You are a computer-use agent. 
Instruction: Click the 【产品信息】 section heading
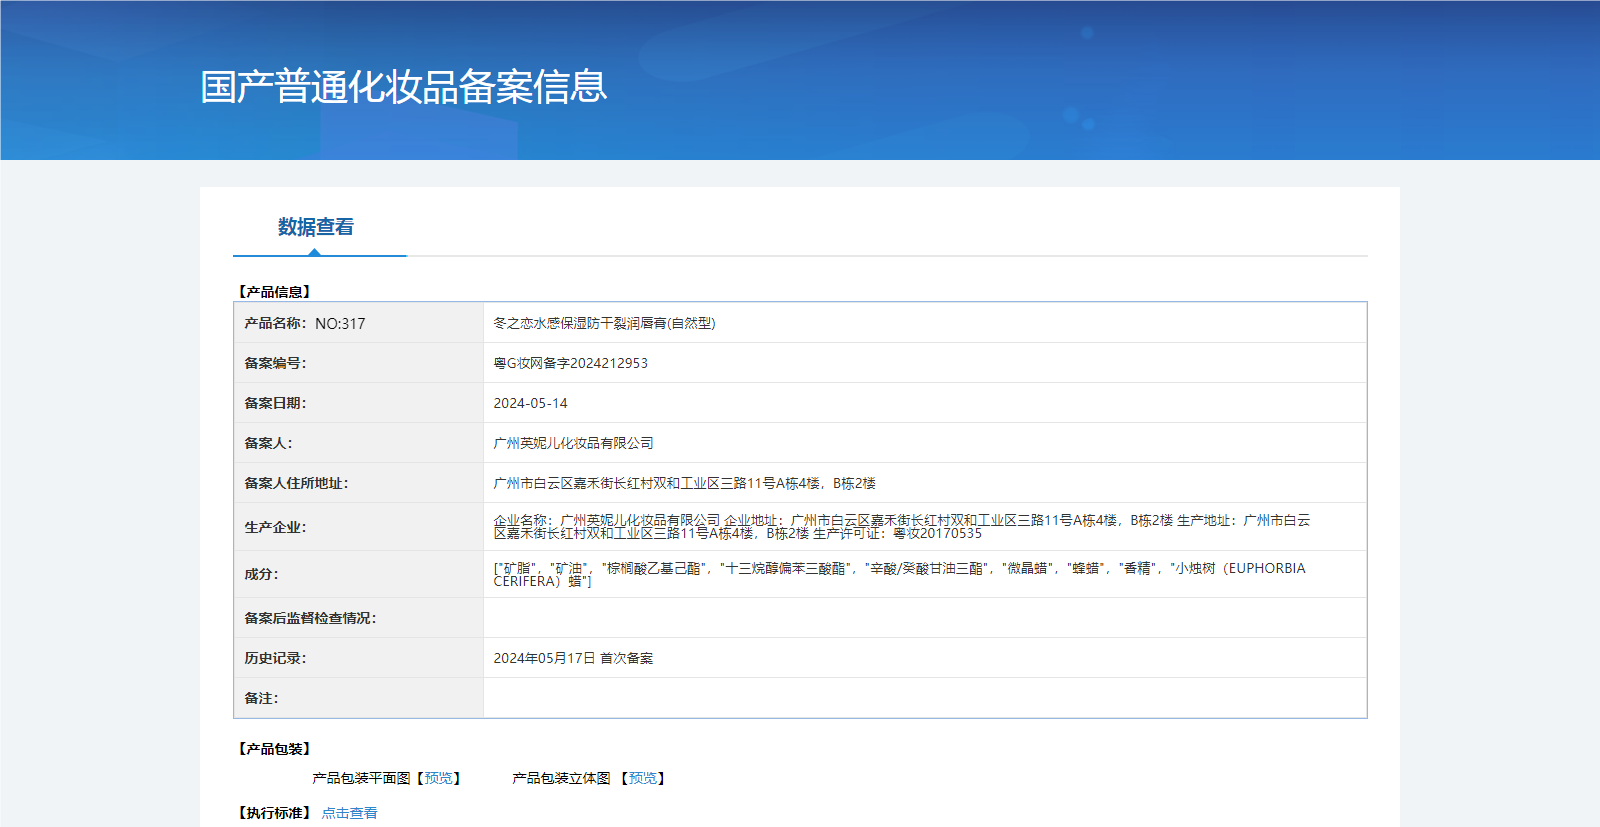(275, 292)
